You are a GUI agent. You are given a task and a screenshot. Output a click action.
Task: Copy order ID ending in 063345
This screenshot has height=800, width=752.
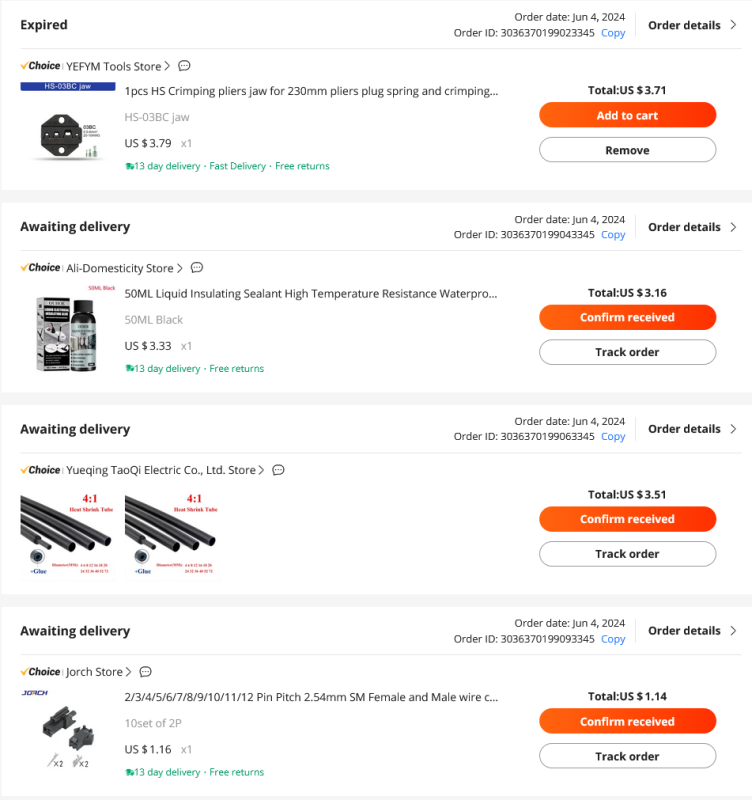tap(613, 437)
